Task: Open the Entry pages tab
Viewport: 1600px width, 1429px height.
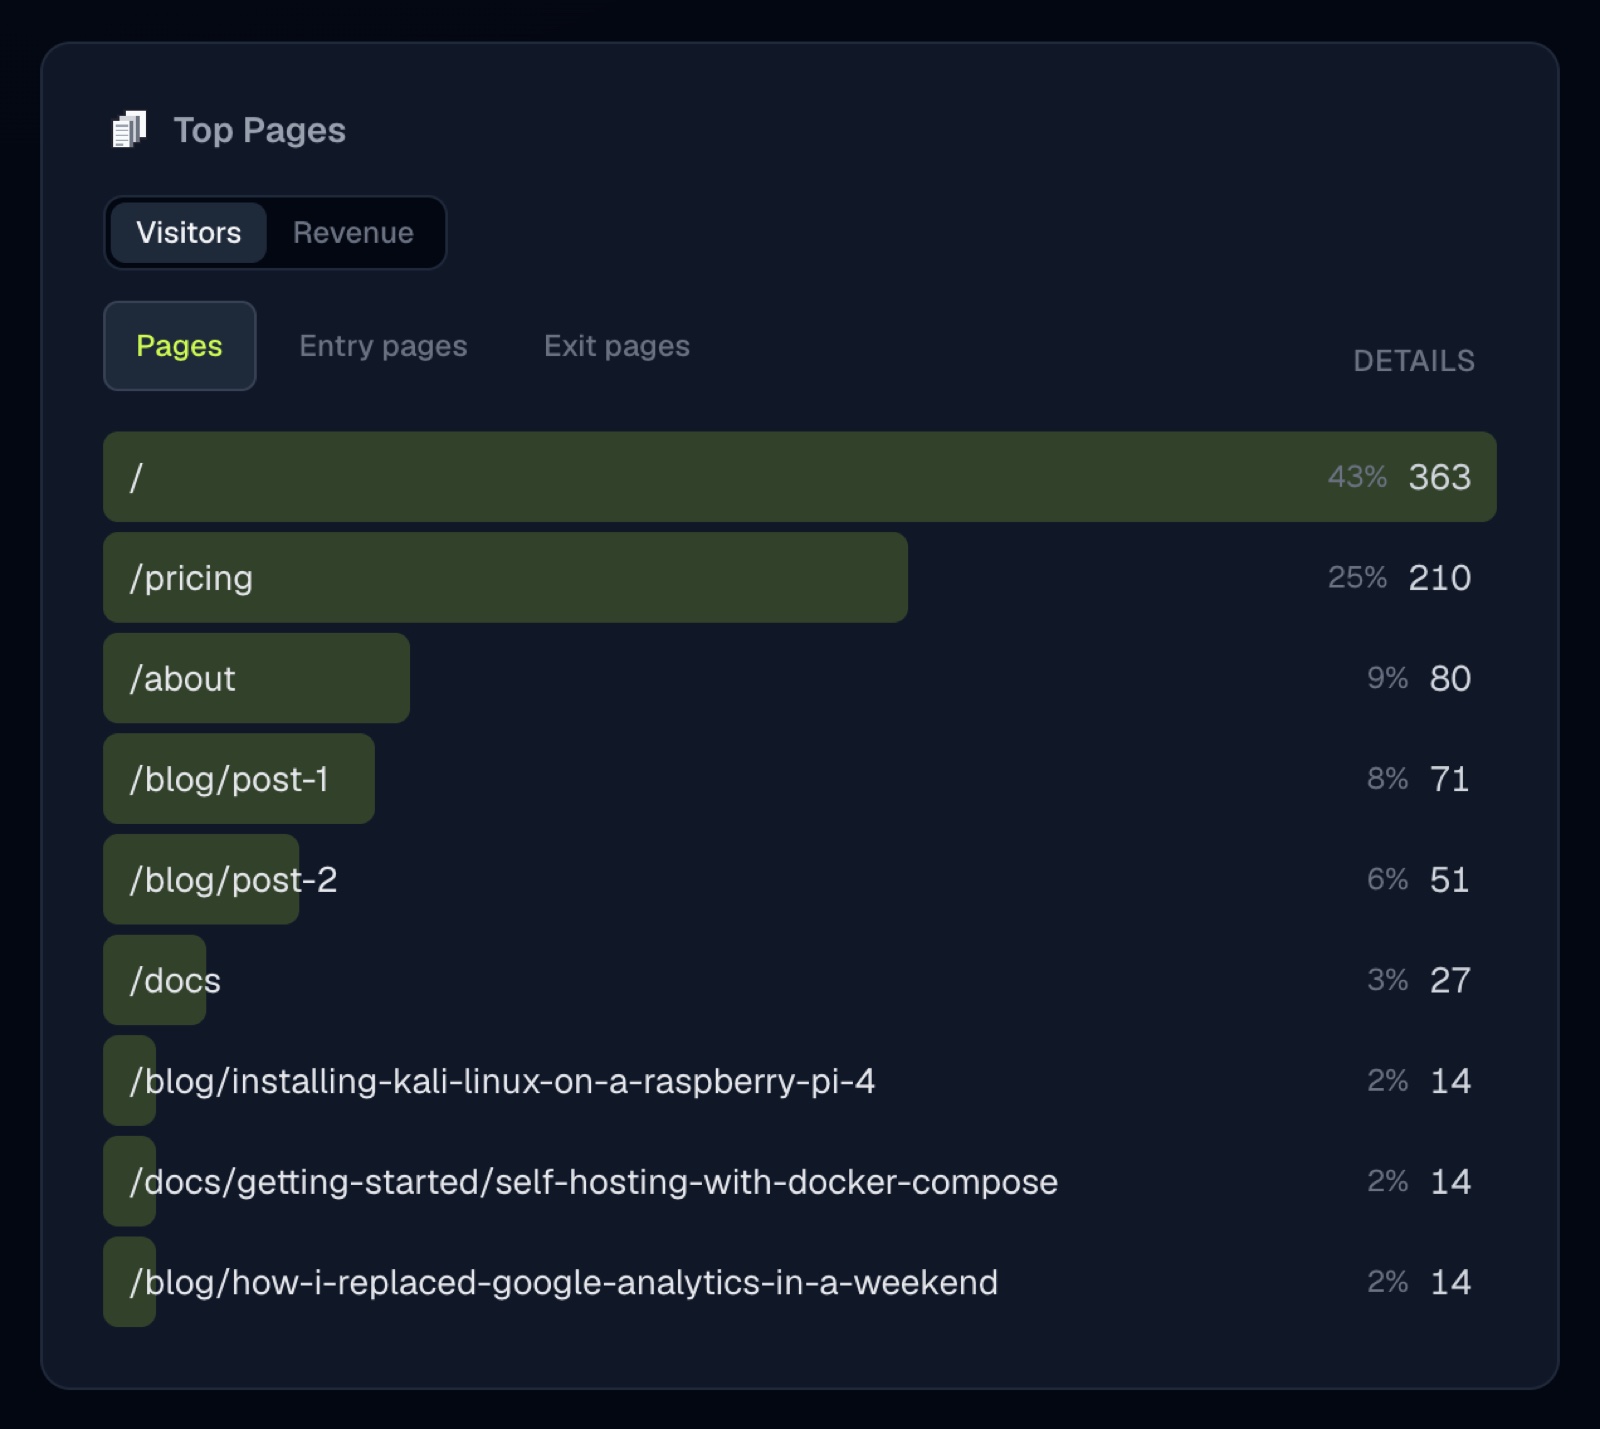Action: click(383, 346)
